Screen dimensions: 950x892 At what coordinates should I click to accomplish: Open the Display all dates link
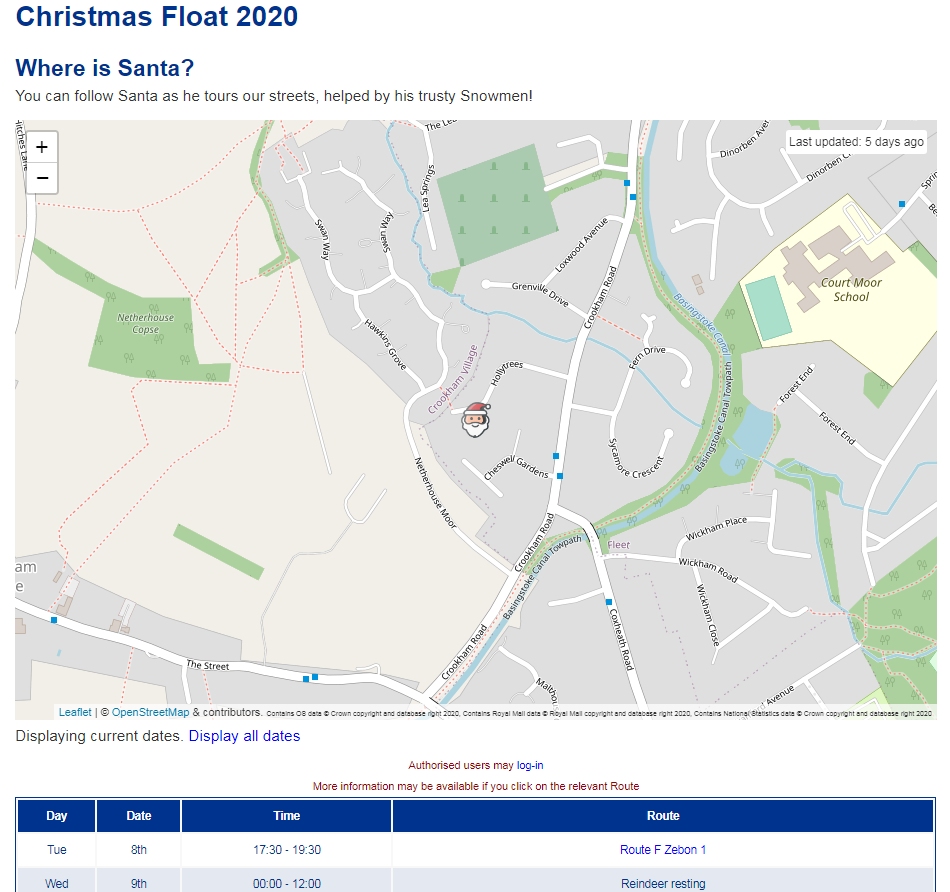(245, 736)
